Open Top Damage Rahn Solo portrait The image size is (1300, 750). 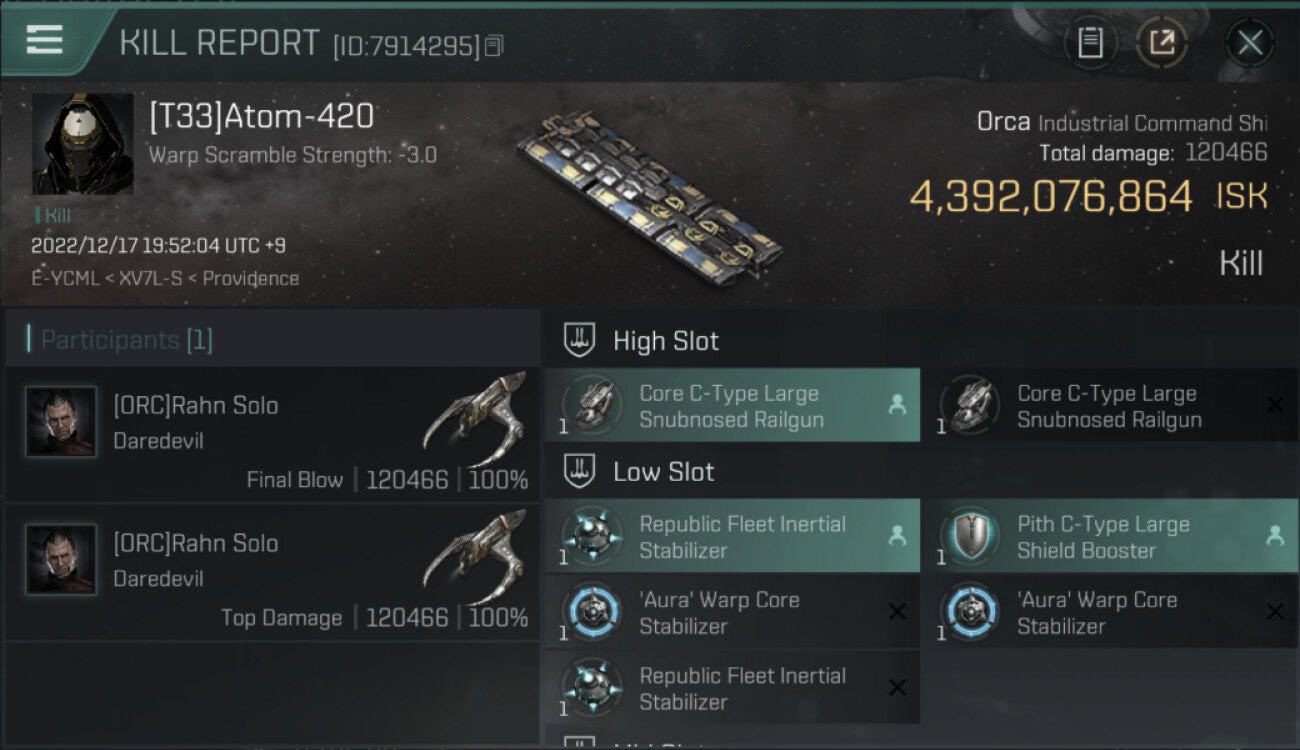point(61,560)
